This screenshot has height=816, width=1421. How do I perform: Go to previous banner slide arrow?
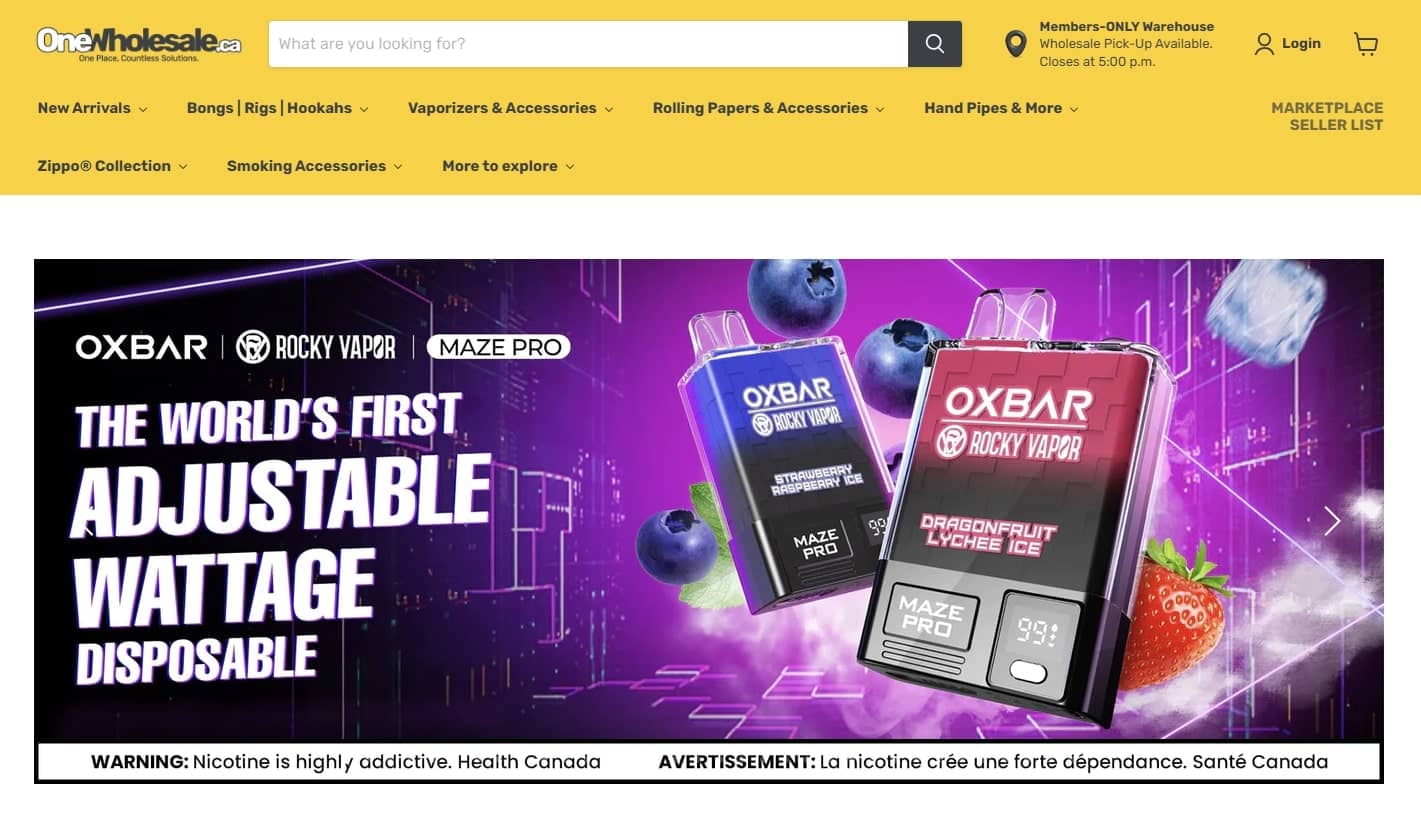click(88, 521)
